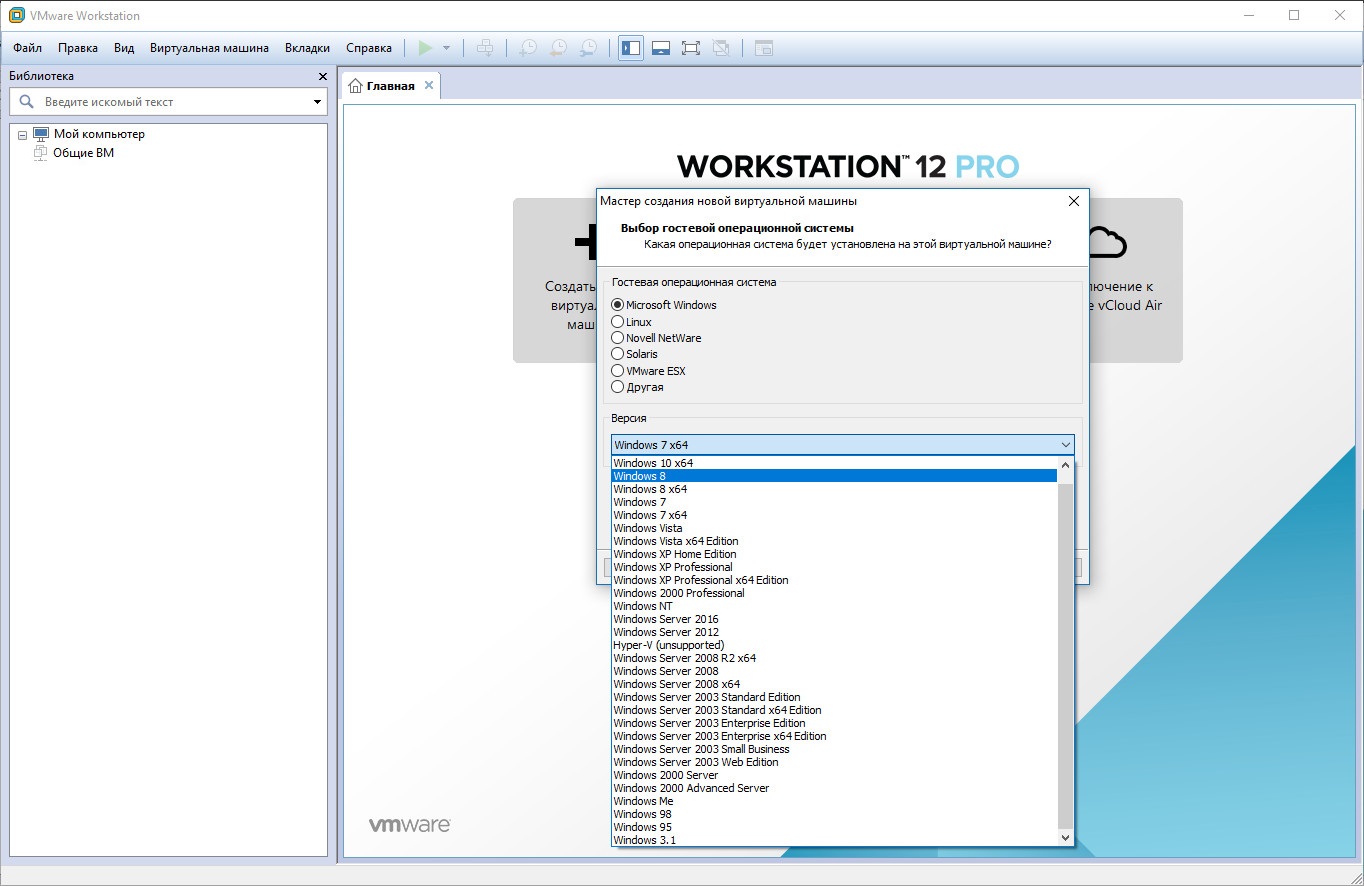
Task: Close the Библиотека panel with its X
Action: pos(322,76)
